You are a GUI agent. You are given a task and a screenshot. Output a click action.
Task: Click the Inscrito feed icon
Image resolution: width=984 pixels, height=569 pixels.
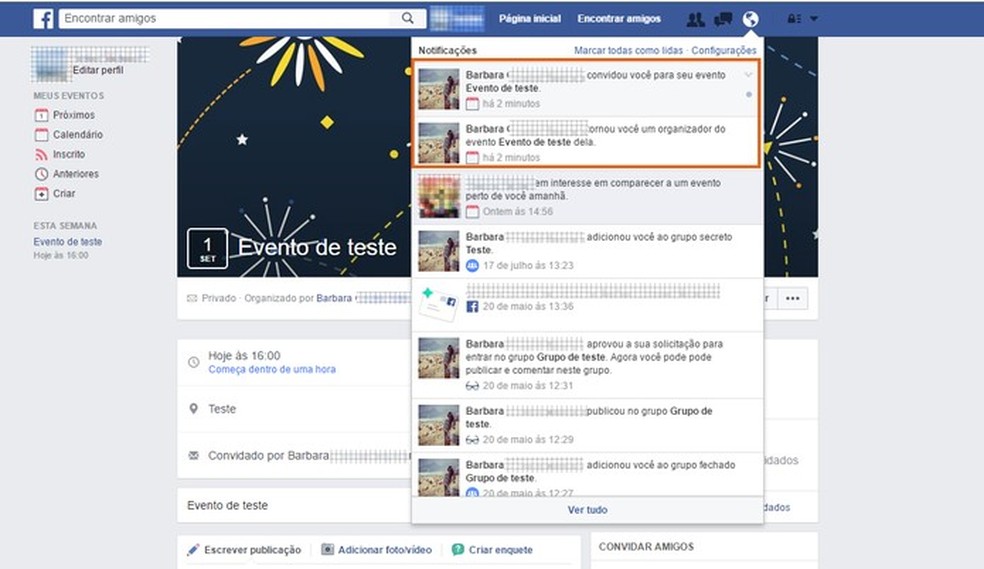(41, 154)
